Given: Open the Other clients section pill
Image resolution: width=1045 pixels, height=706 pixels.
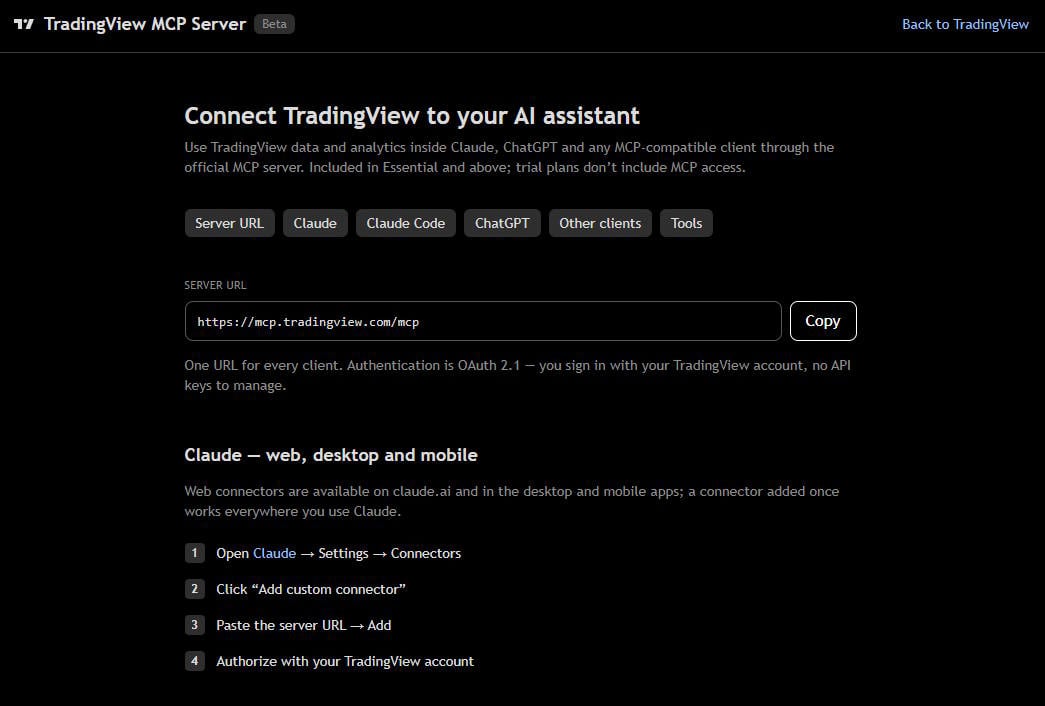Looking at the screenshot, I should pyautogui.click(x=600, y=223).
